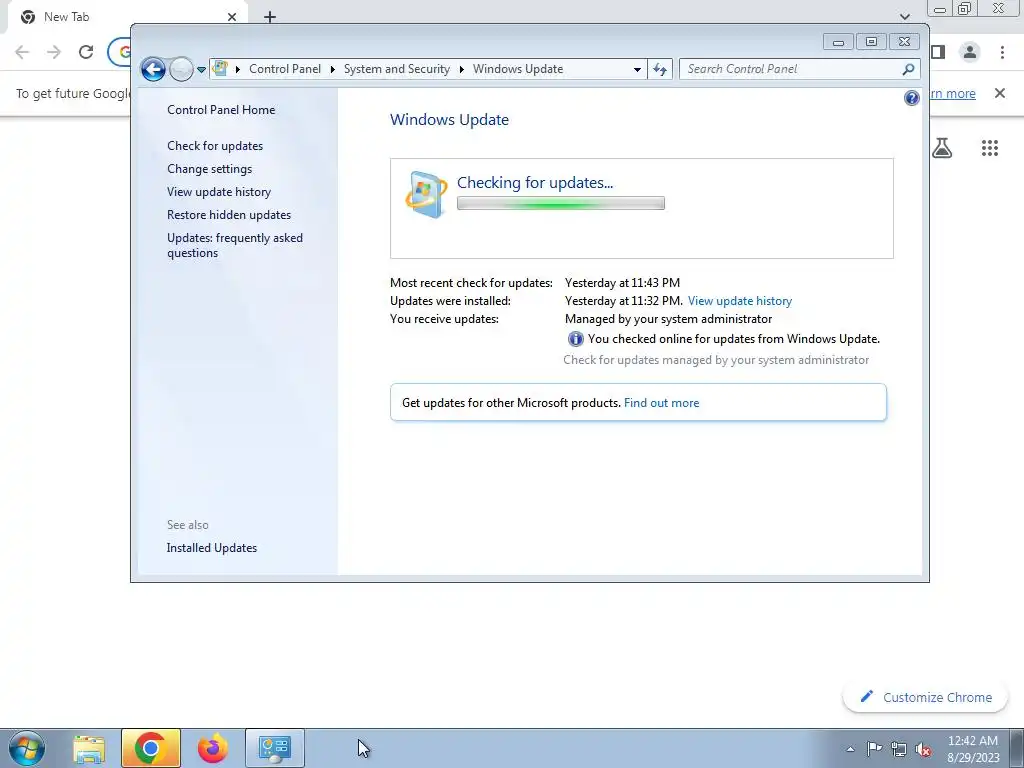
Task: Open the address bar history dropdown
Action: click(637, 69)
